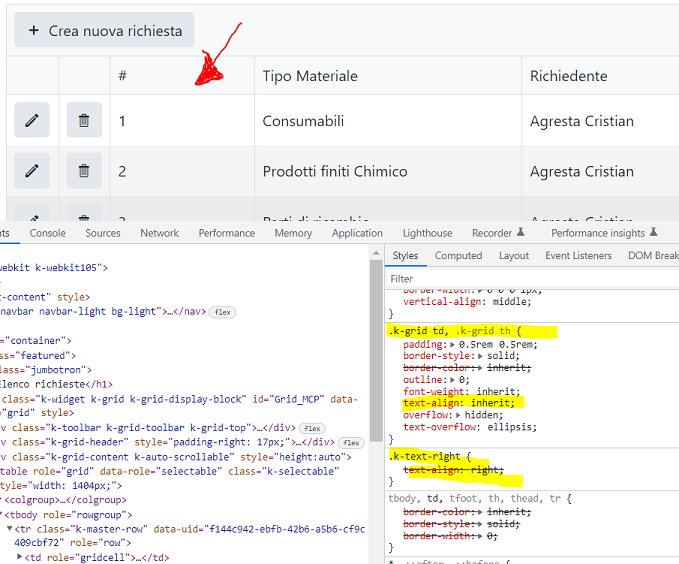This screenshot has width=679, height=564.
Task: Expand the td gridcell node
Action: (18, 558)
